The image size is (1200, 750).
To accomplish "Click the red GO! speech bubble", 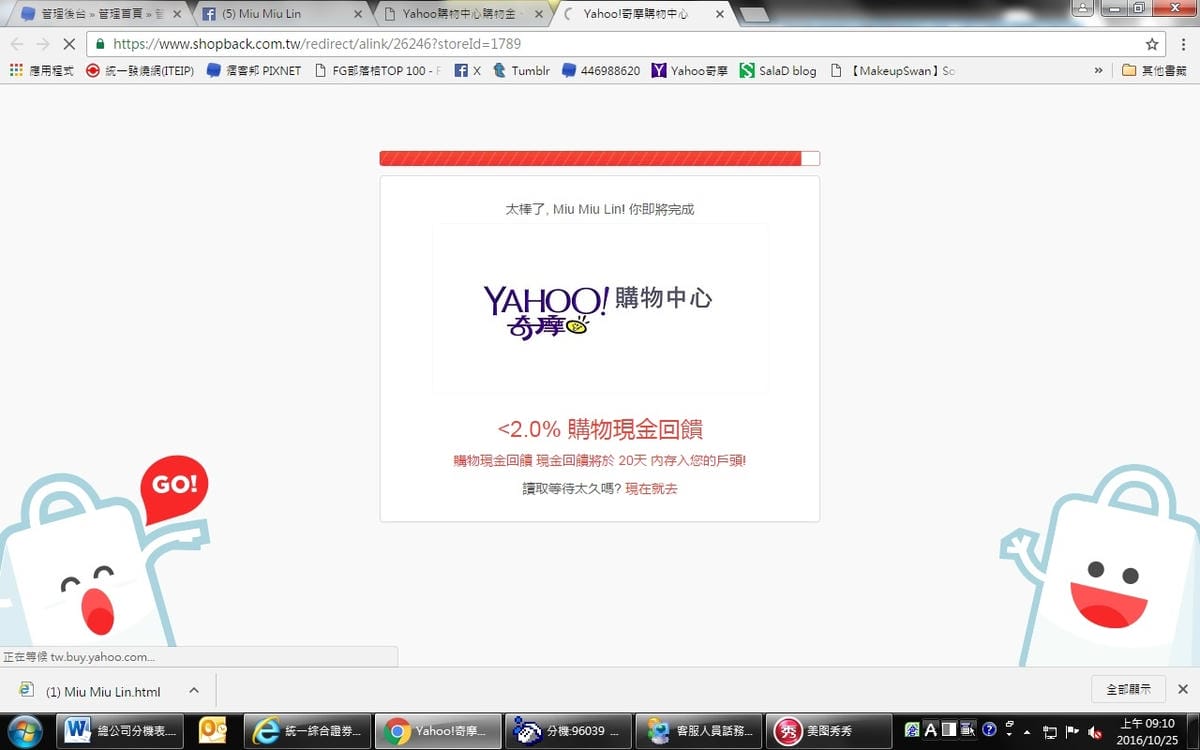I will coord(174,486).
